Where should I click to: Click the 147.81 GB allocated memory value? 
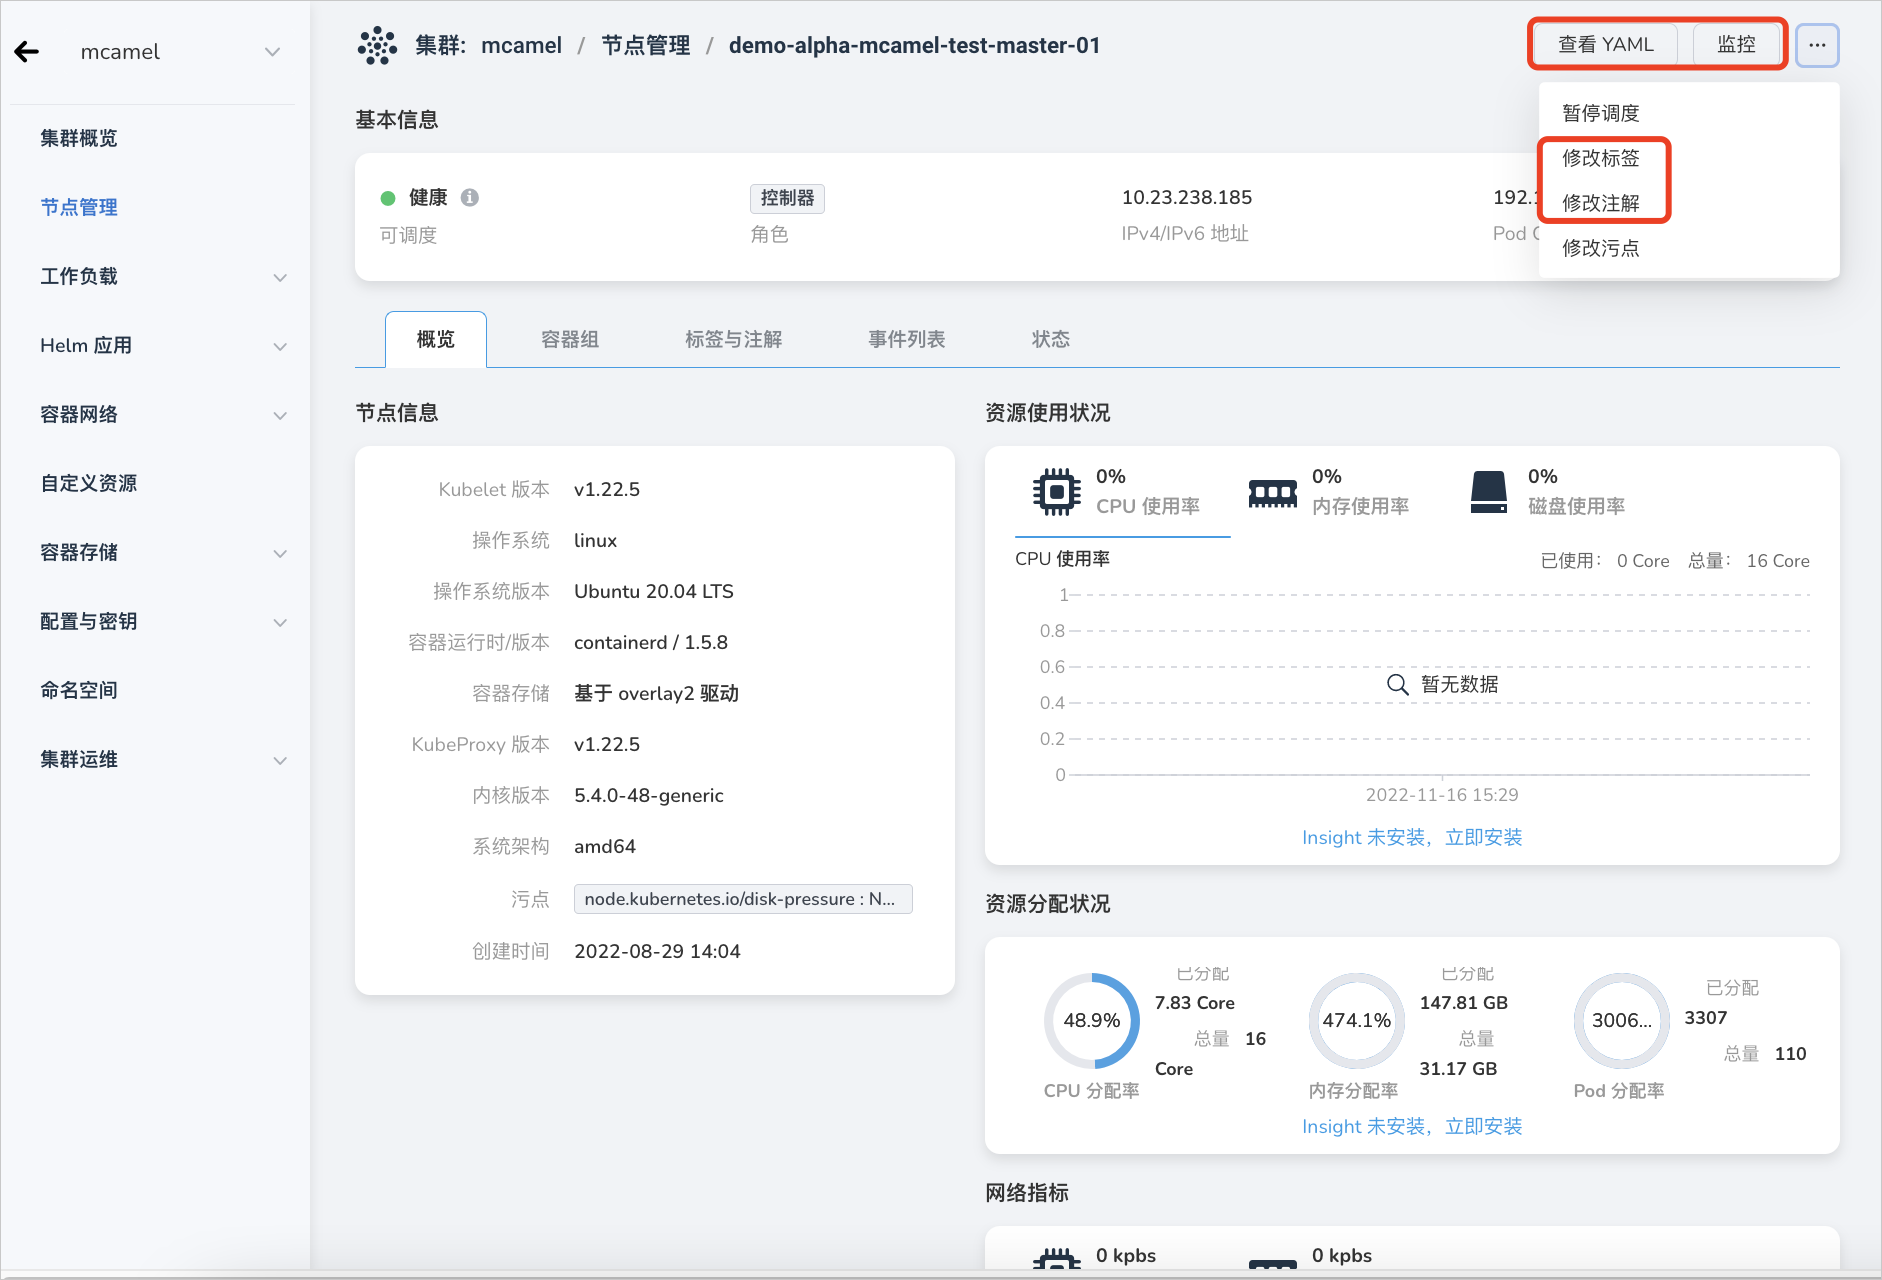(x=1464, y=1002)
